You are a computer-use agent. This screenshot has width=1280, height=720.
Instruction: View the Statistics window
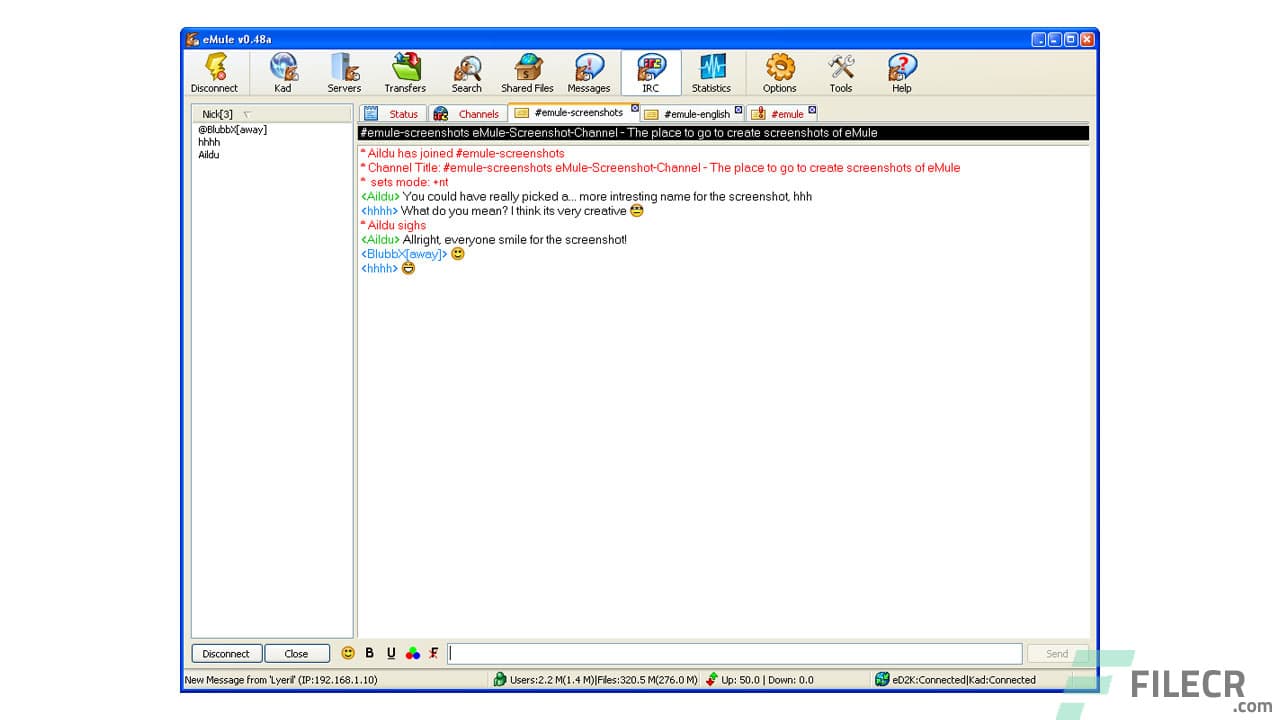click(x=711, y=72)
